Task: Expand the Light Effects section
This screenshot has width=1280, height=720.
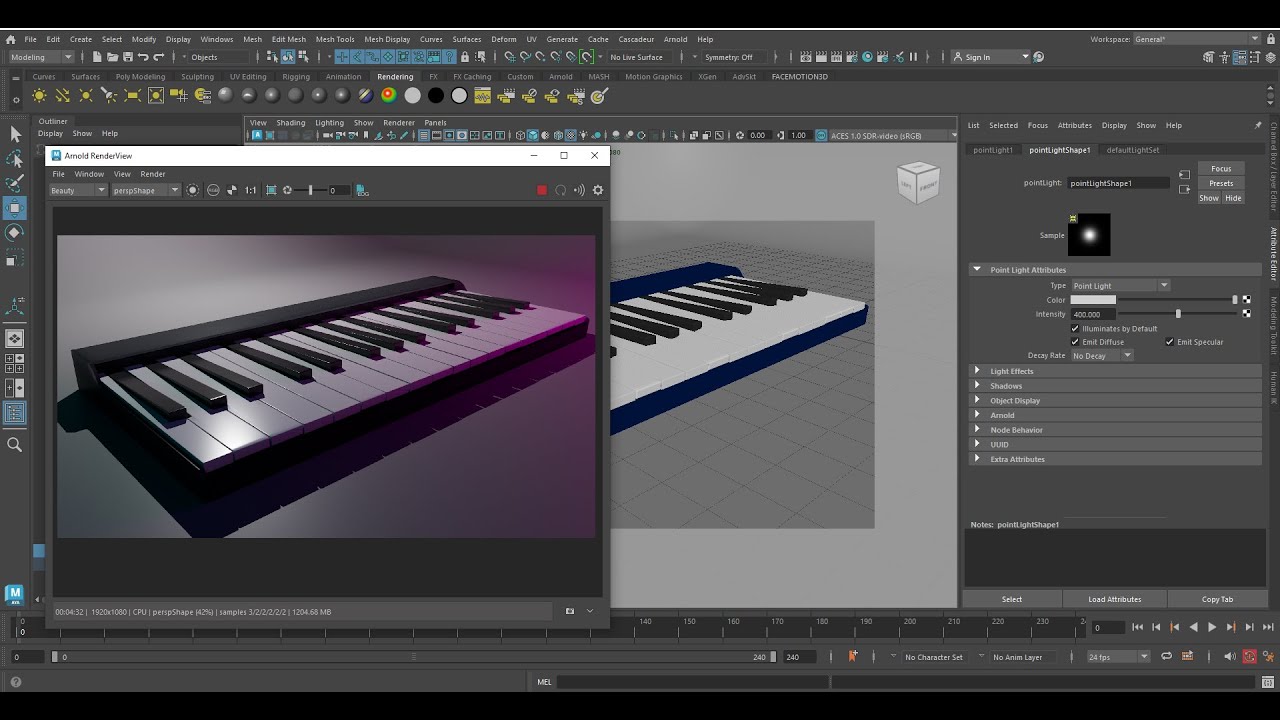Action: (x=1117, y=371)
